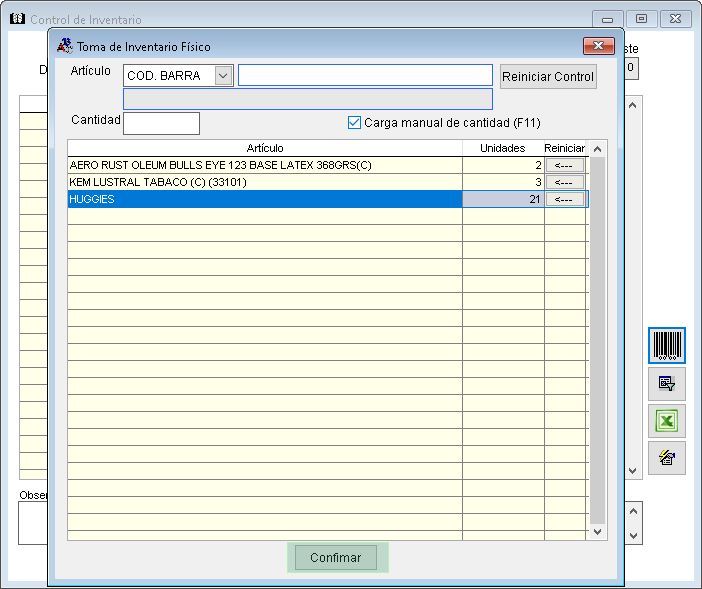Click the barcode article input field
Image resolution: width=702 pixels, height=589 pixels.
pos(365,76)
